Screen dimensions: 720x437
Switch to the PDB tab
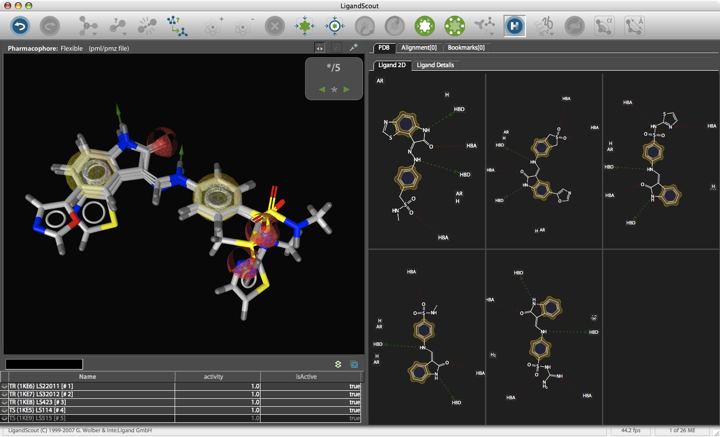tap(384, 47)
